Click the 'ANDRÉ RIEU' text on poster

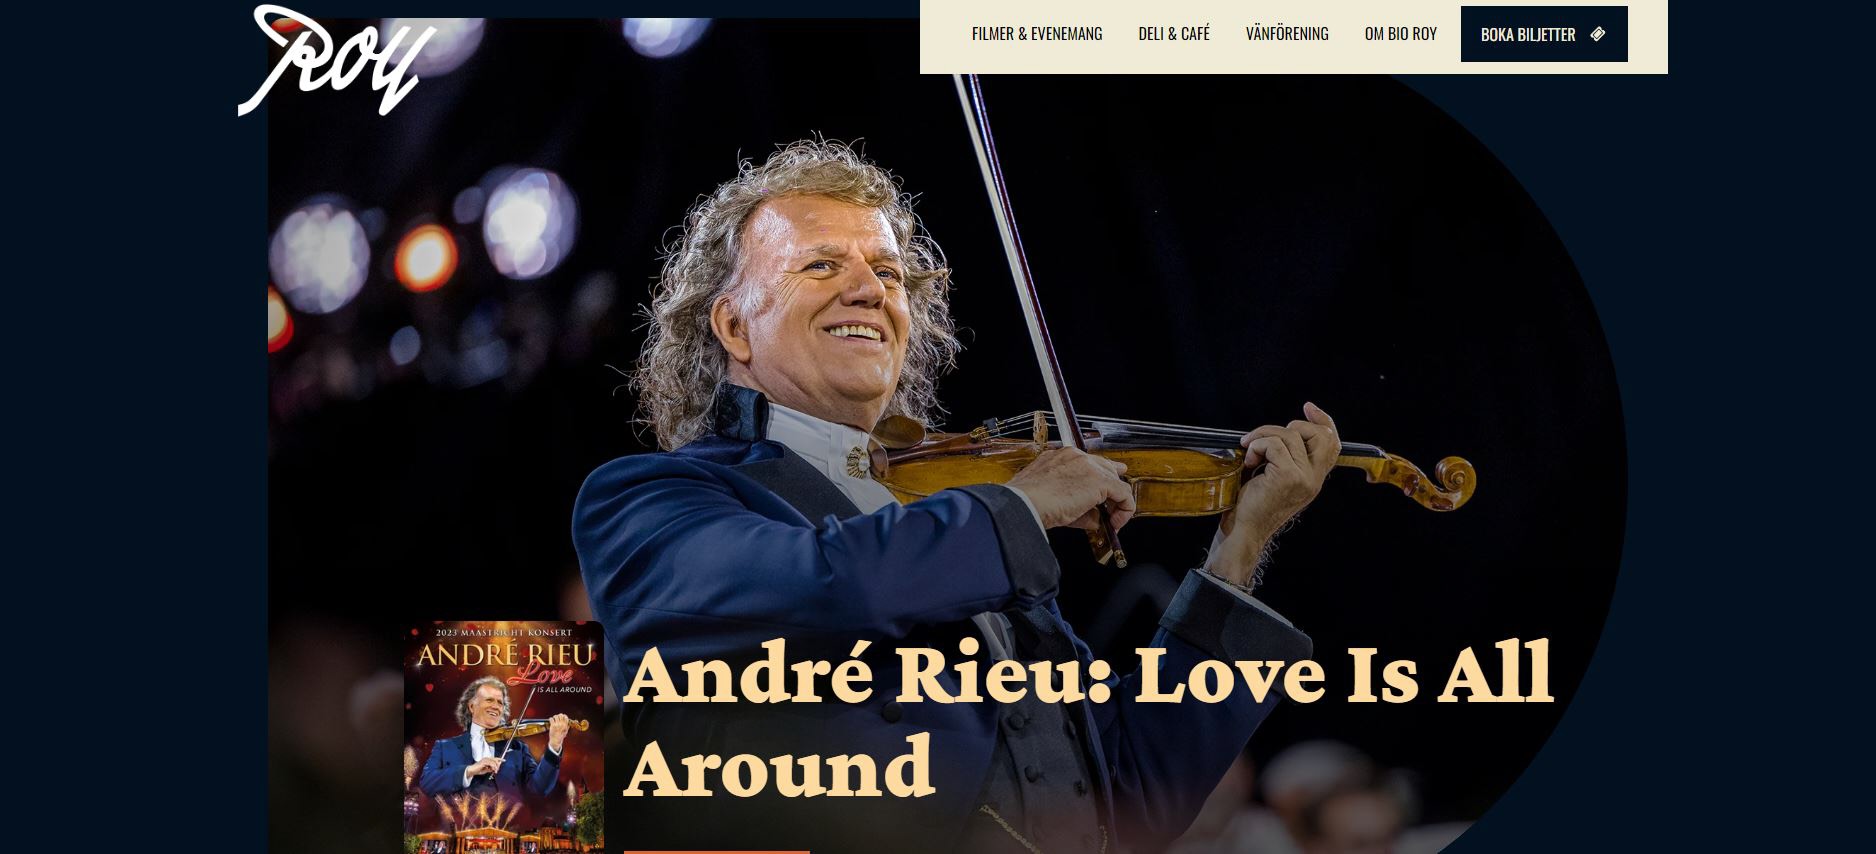coord(504,657)
